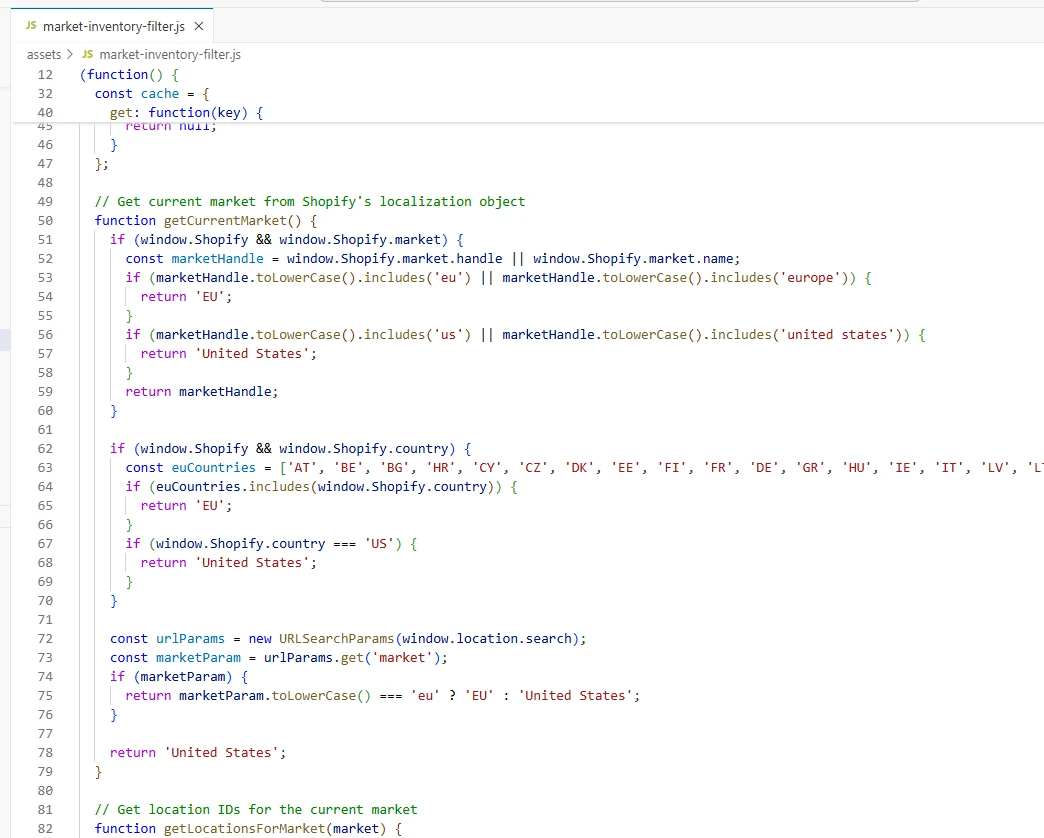Click the getLocationsForMarket function name

245,828
